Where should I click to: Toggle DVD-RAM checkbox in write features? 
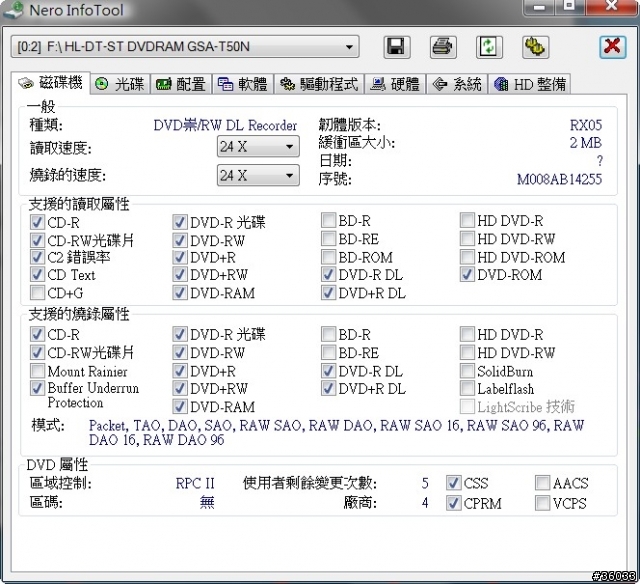point(180,406)
